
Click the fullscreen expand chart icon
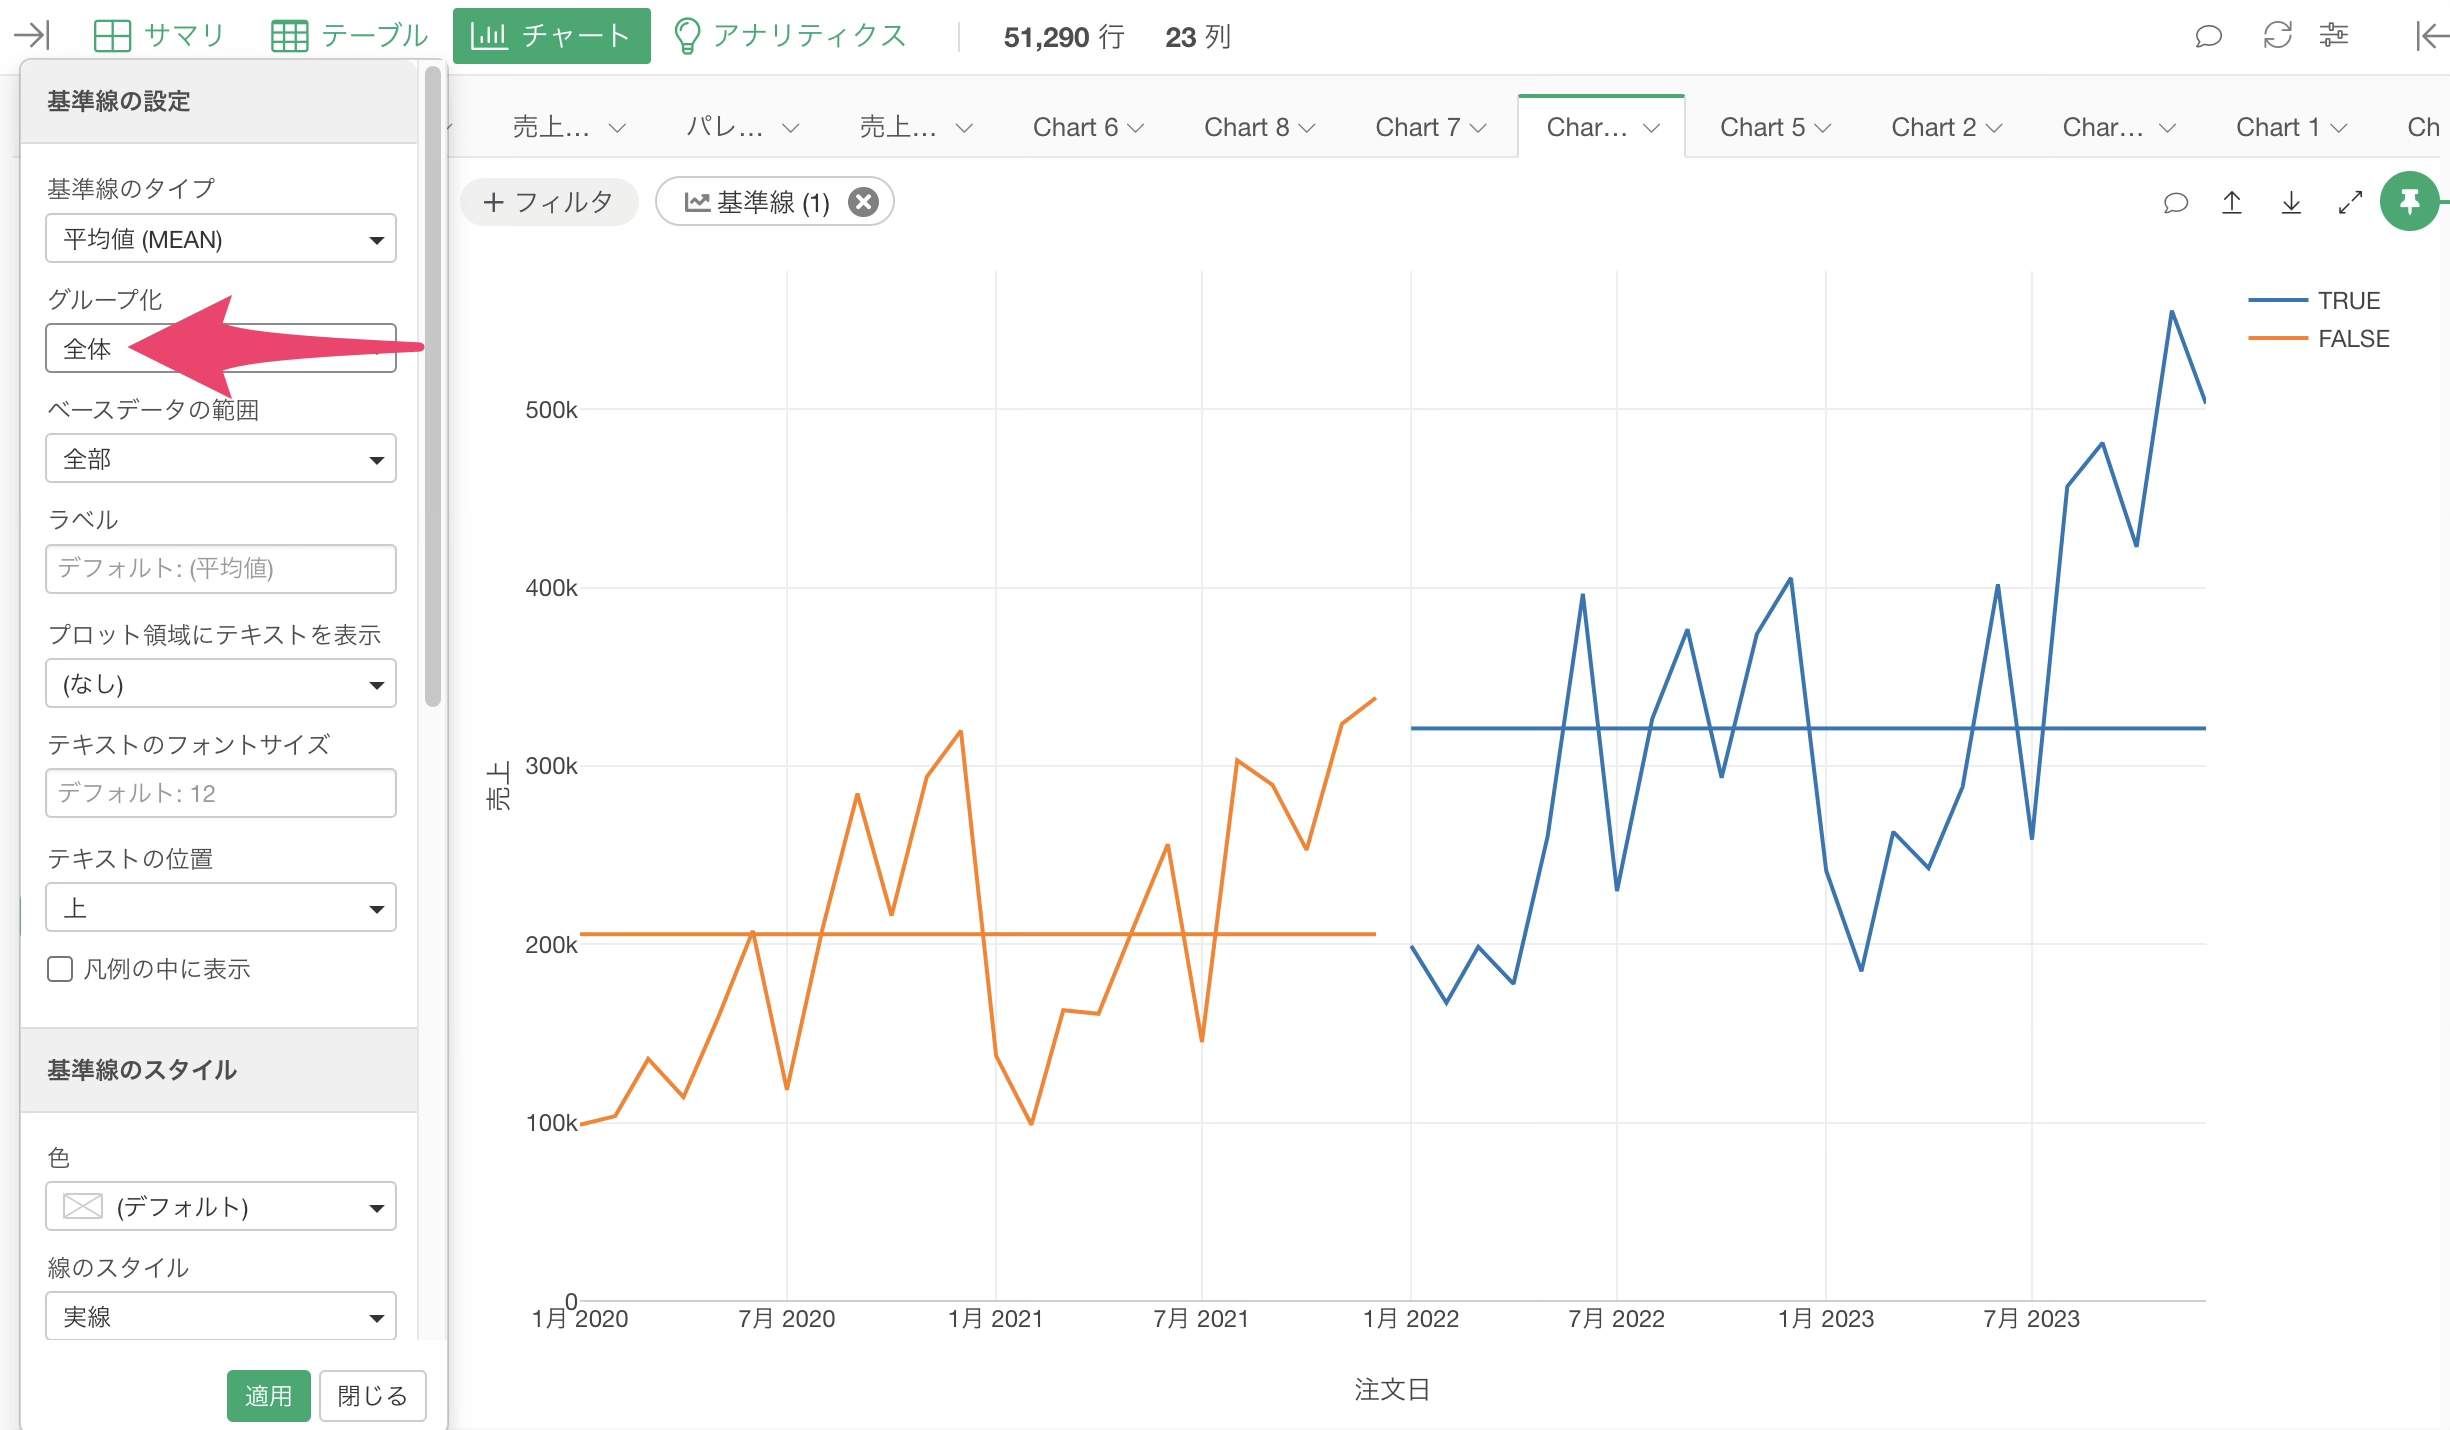[2350, 203]
